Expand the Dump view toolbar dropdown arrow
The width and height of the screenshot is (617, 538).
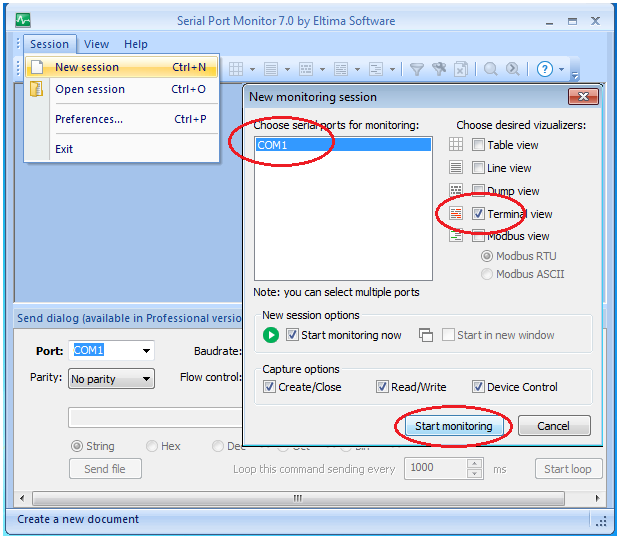[x=323, y=70]
